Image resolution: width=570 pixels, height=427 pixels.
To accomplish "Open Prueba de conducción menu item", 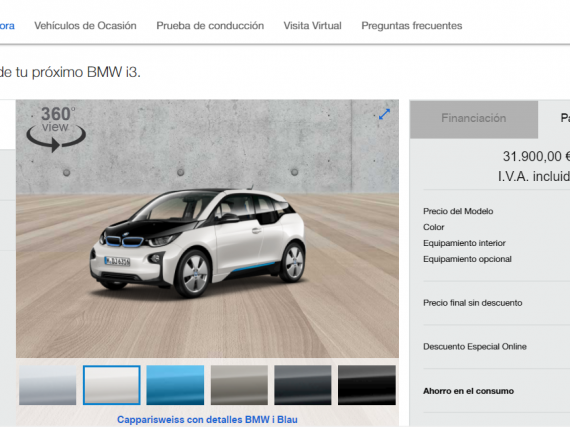I will (x=210, y=26).
